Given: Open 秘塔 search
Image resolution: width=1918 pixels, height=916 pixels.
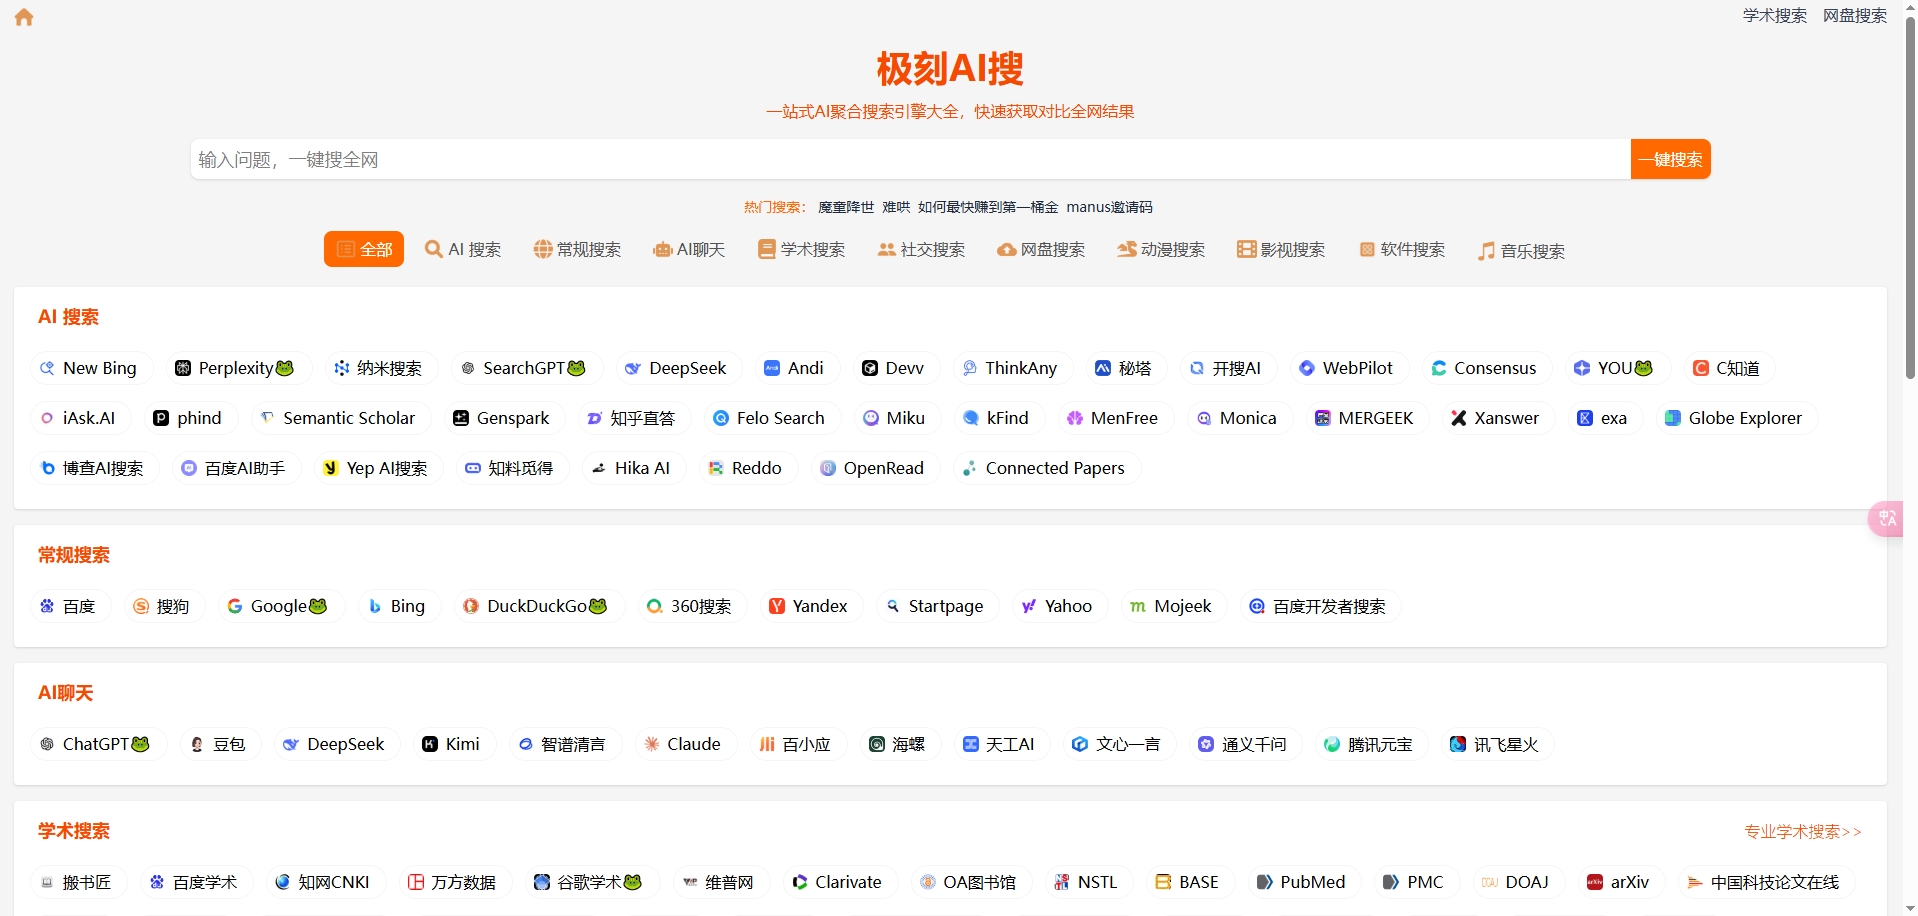Looking at the screenshot, I should (x=1124, y=368).
